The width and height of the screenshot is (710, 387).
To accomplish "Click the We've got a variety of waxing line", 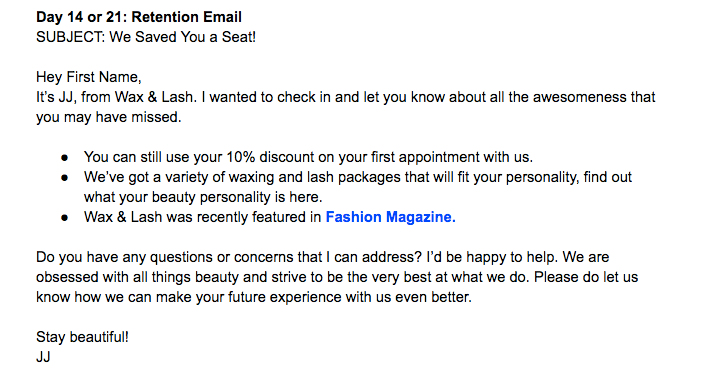I will tap(357, 177).
